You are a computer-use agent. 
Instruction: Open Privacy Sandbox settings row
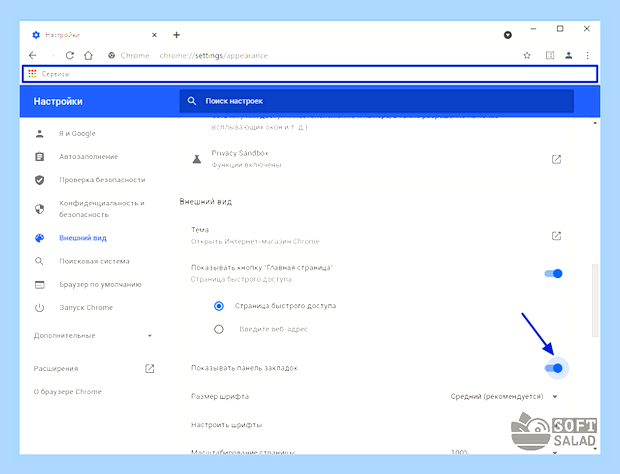click(376, 159)
